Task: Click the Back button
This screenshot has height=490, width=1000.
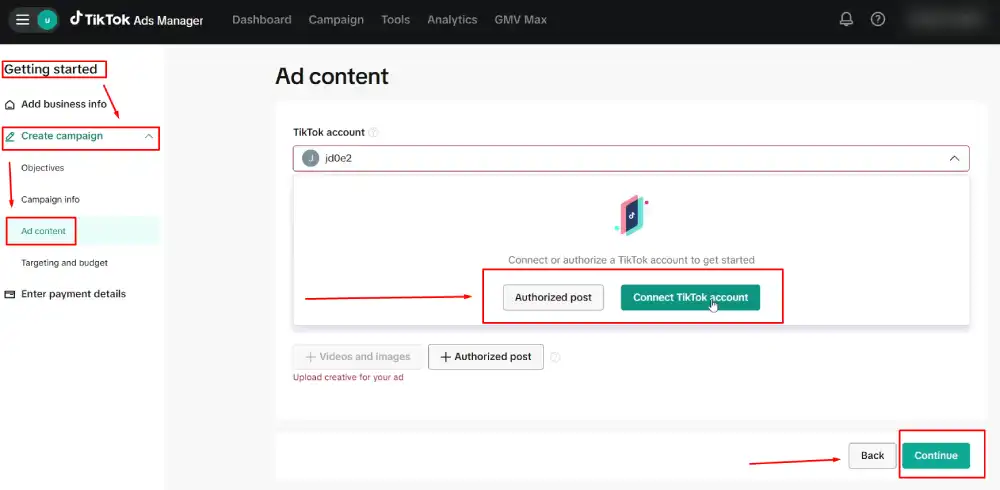Action: click(872, 456)
